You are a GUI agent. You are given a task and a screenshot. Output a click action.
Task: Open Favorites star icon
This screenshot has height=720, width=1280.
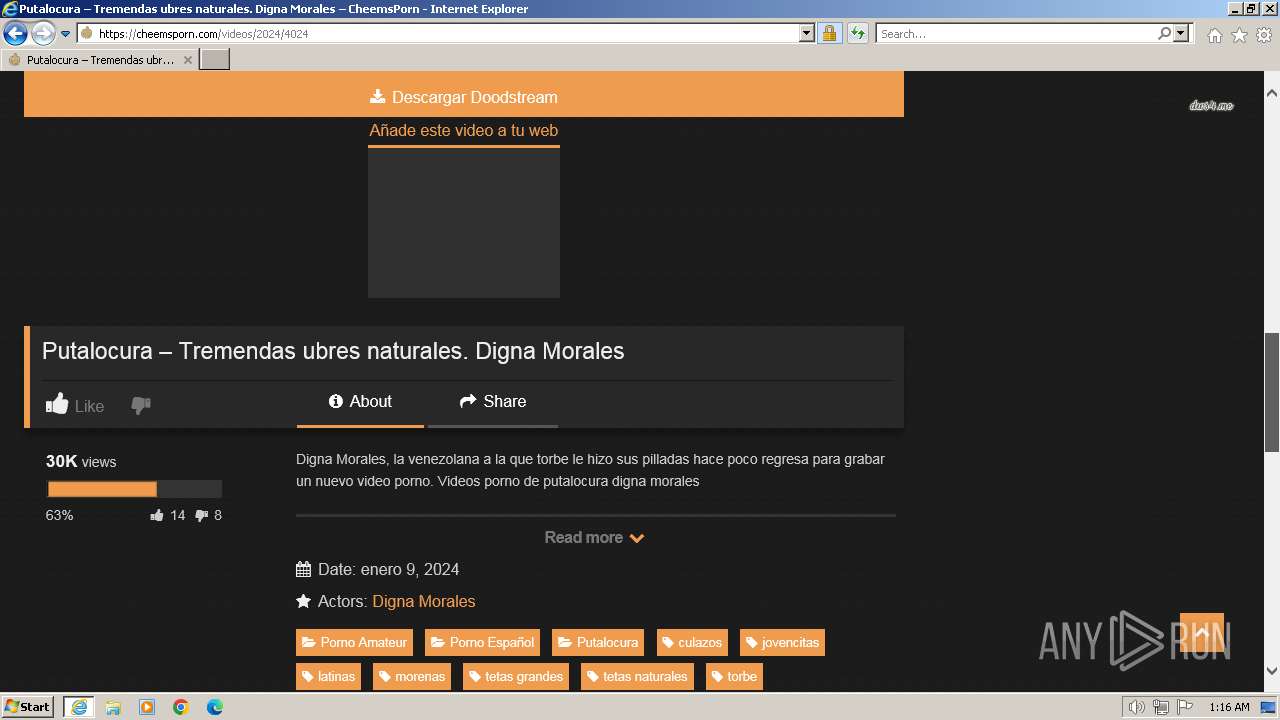(1239, 35)
